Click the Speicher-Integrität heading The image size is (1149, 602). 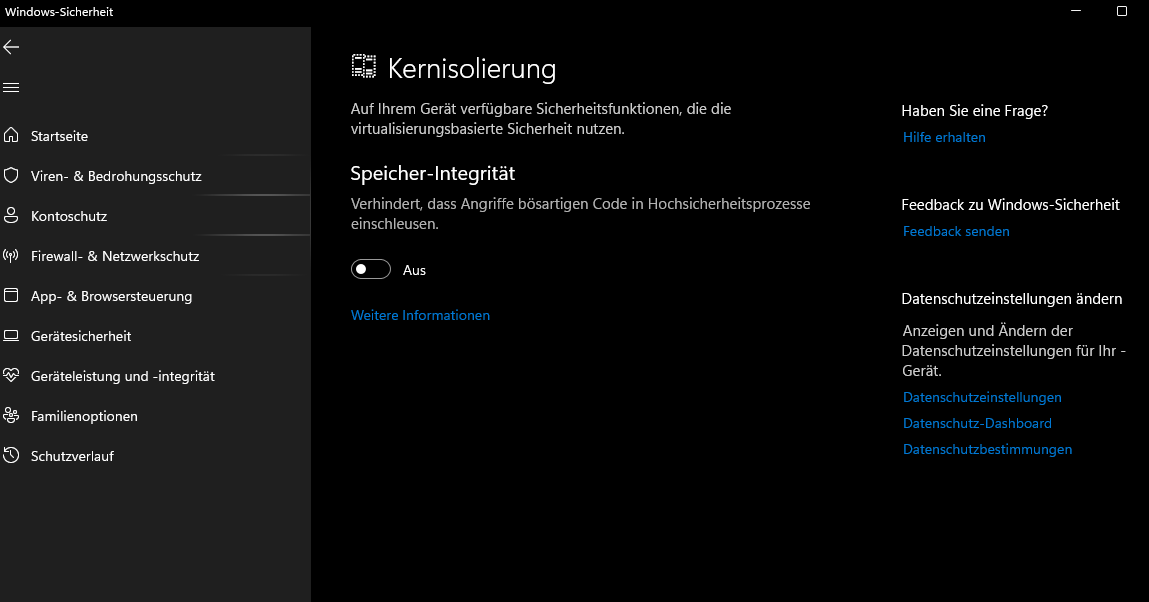tap(432, 173)
